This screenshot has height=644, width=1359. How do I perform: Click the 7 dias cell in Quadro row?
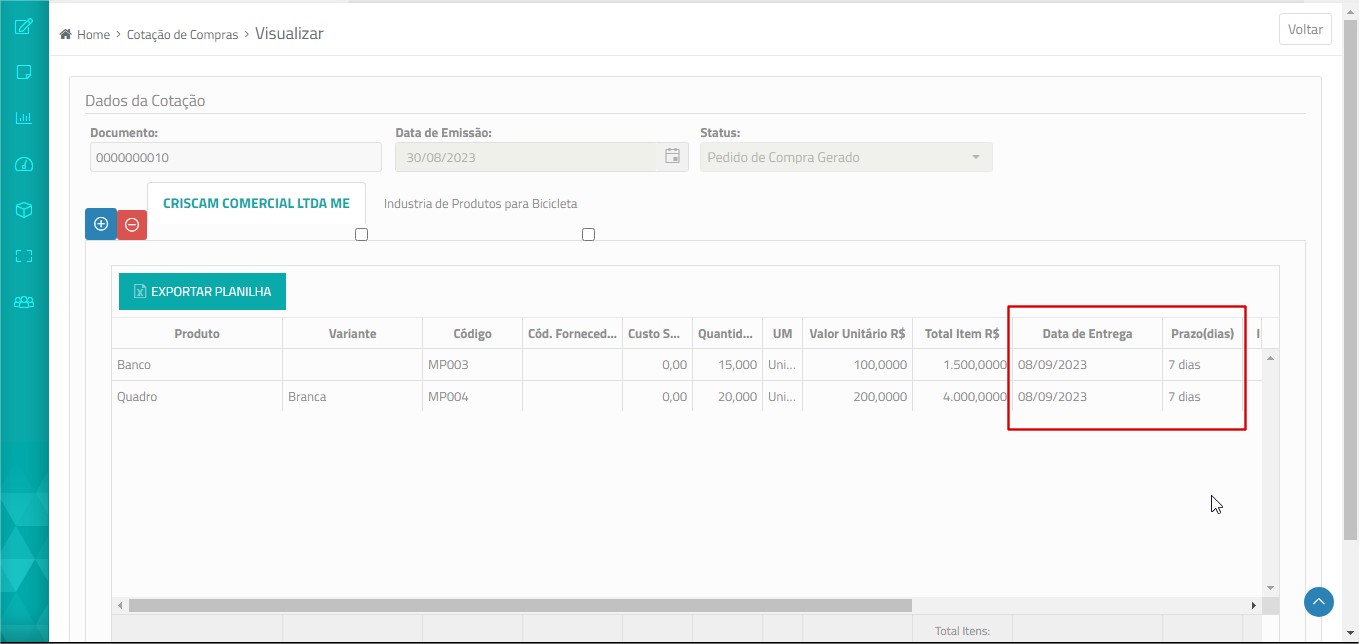coord(1203,397)
